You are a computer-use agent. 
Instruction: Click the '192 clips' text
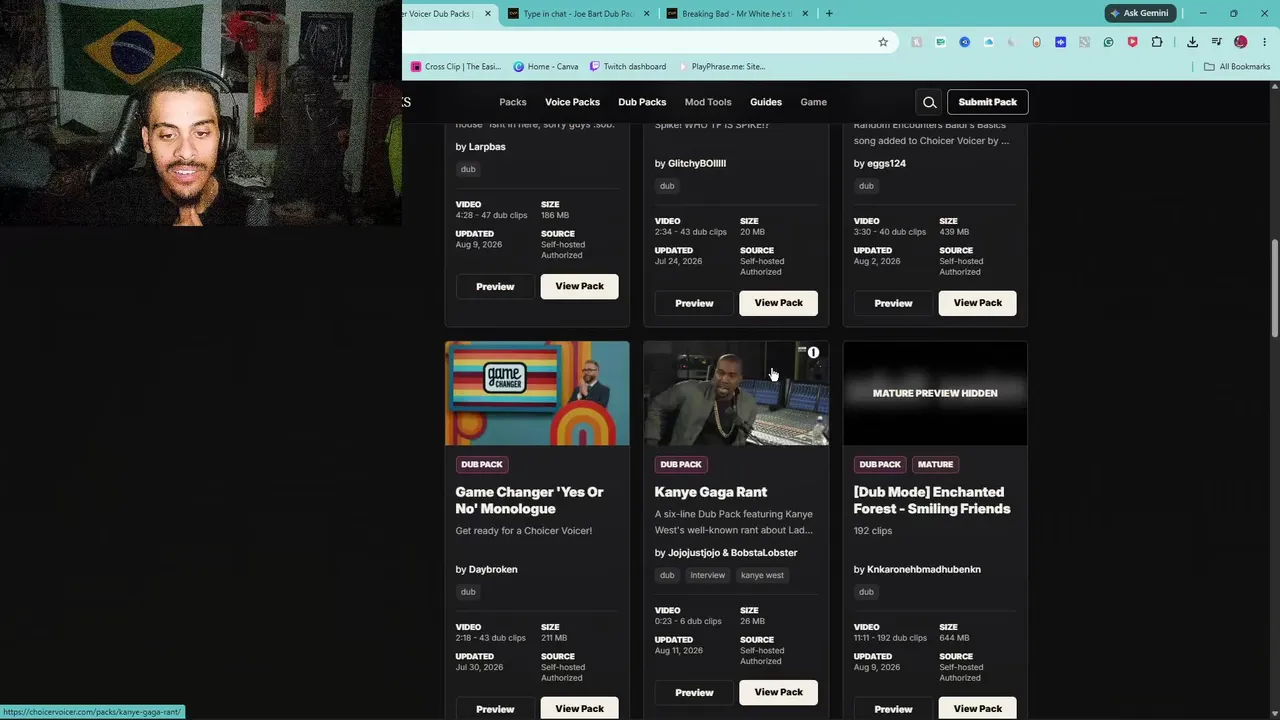coord(873,531)
